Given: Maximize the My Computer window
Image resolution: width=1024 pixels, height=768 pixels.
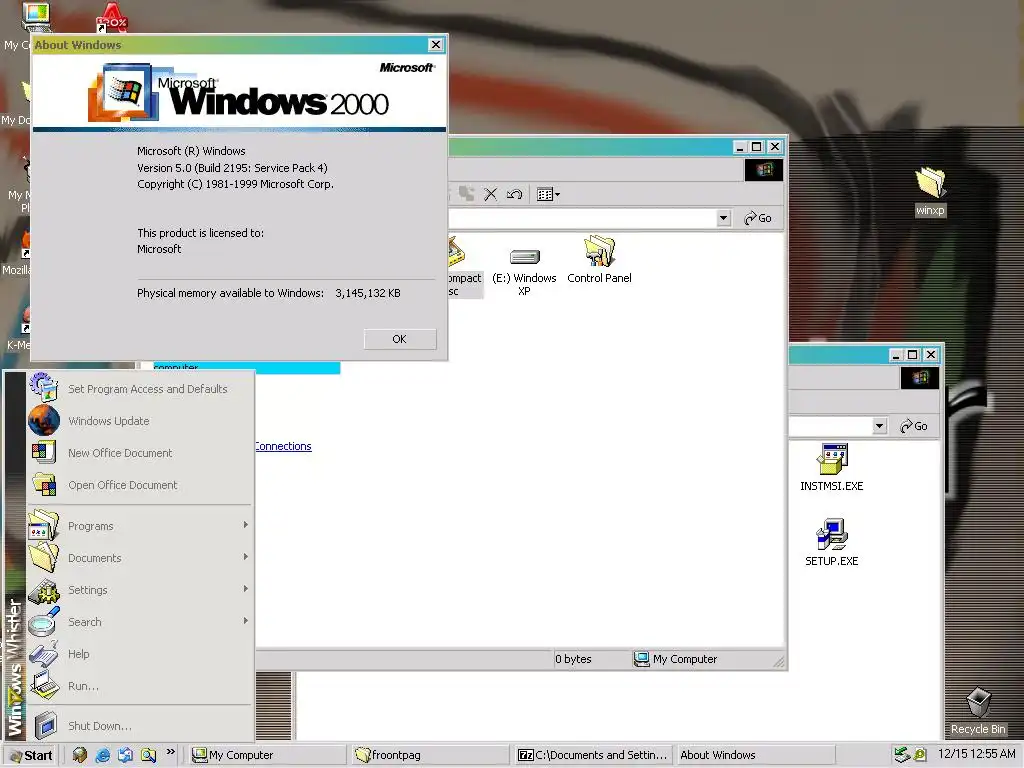Looking at the screenshot, I should [756, 147].
